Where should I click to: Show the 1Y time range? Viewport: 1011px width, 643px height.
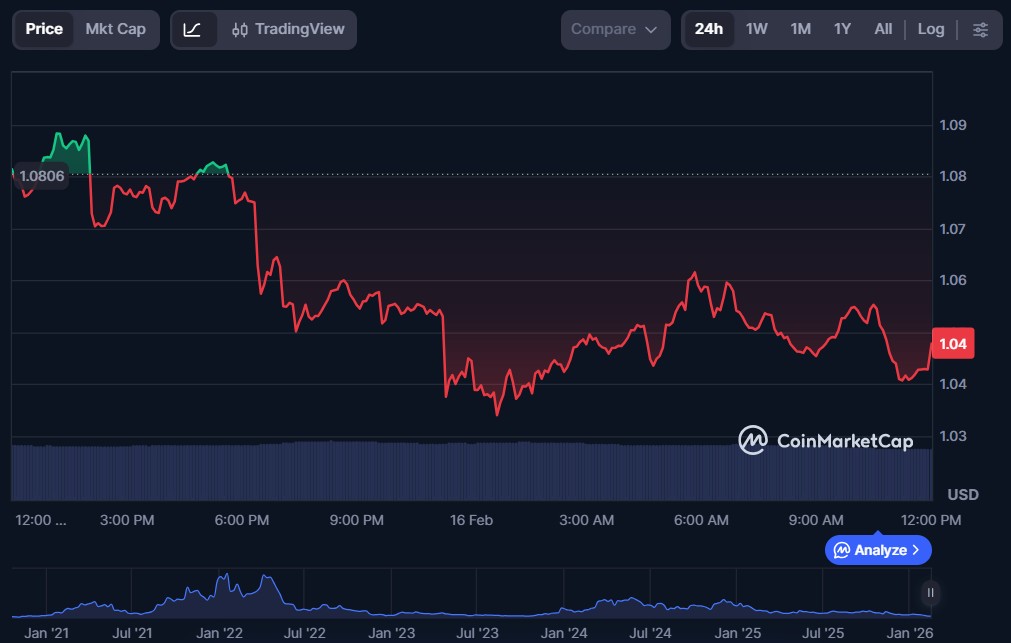coord(842,29)
